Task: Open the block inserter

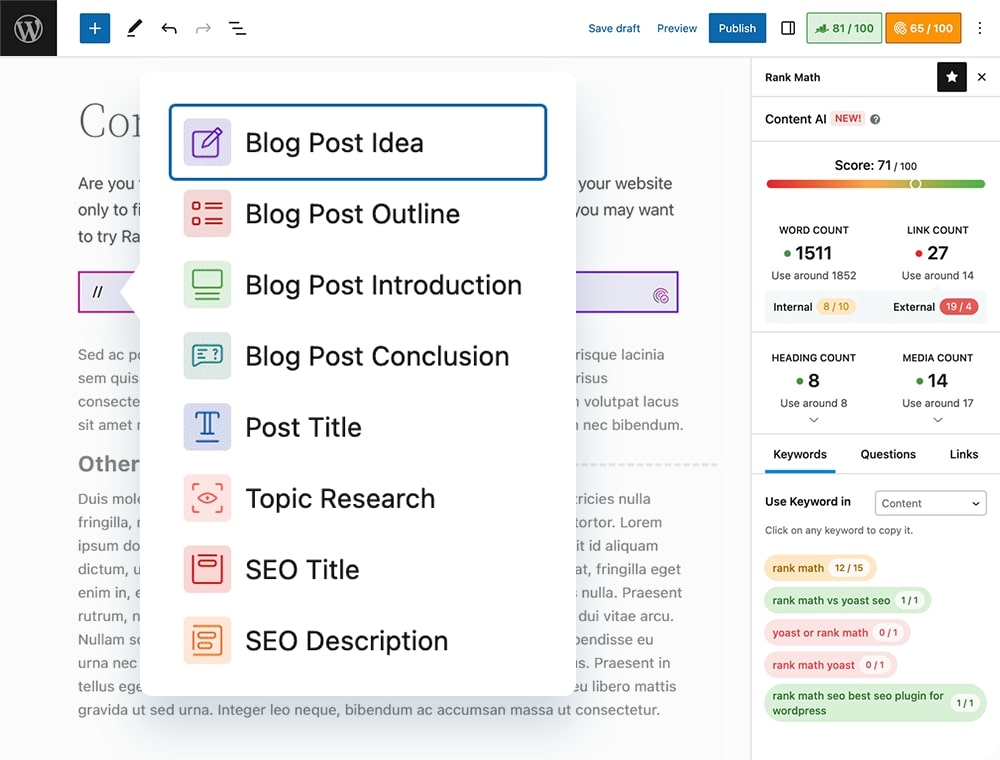Action: [x=94, y=28]
